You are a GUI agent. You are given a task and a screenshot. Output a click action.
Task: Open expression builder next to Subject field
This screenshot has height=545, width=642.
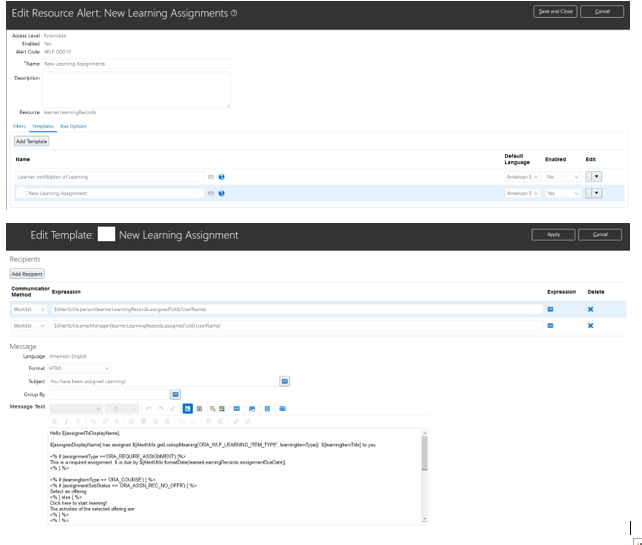click(x=285, y=381)
